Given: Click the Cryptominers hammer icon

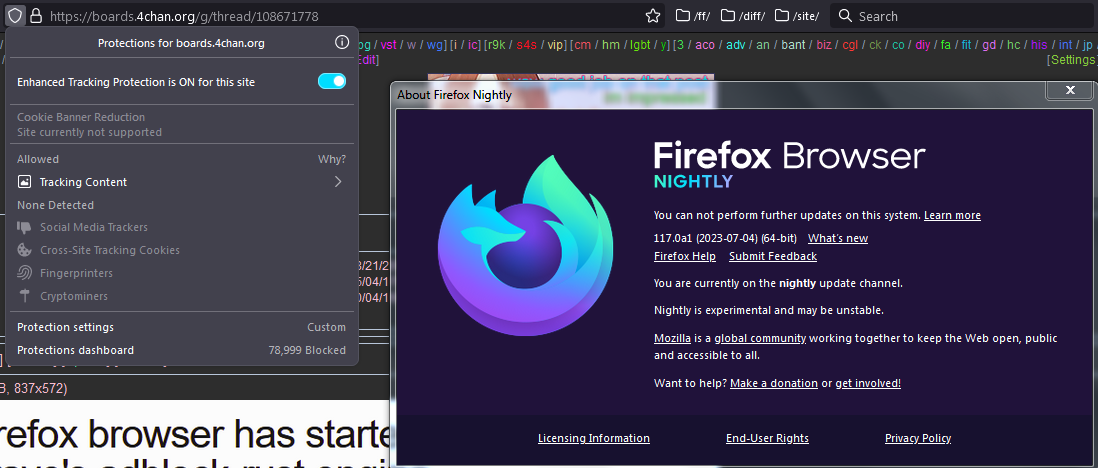Looking at the screenshot, I should point(25,296).
